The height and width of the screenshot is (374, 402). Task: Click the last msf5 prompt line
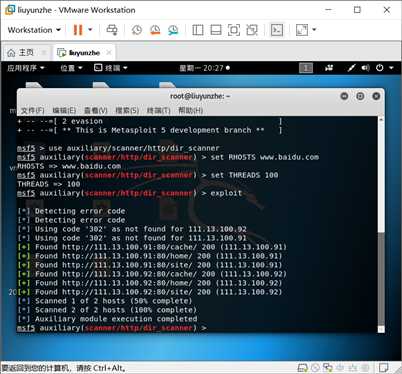pyautogui.click(x=112, y=328)
